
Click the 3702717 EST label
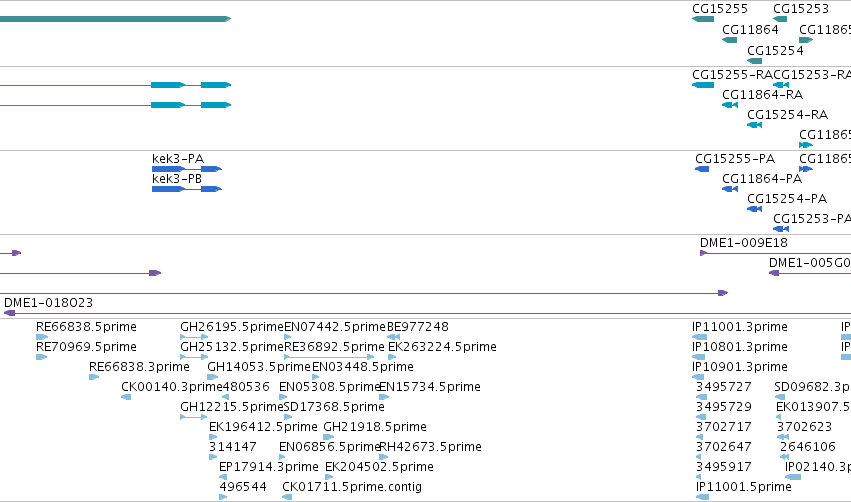pos(724,427)
